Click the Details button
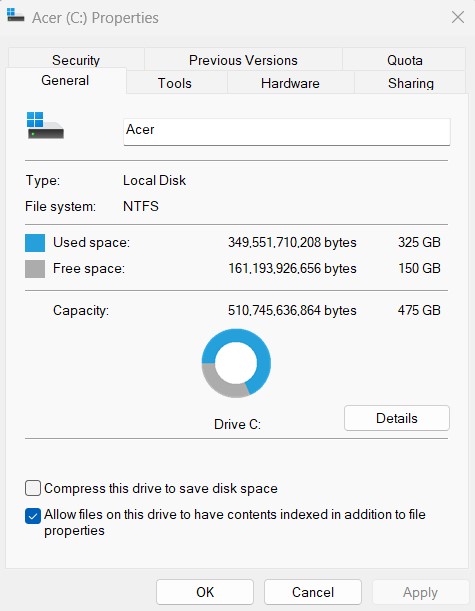The image size is (475, 611). click(397, 418)
